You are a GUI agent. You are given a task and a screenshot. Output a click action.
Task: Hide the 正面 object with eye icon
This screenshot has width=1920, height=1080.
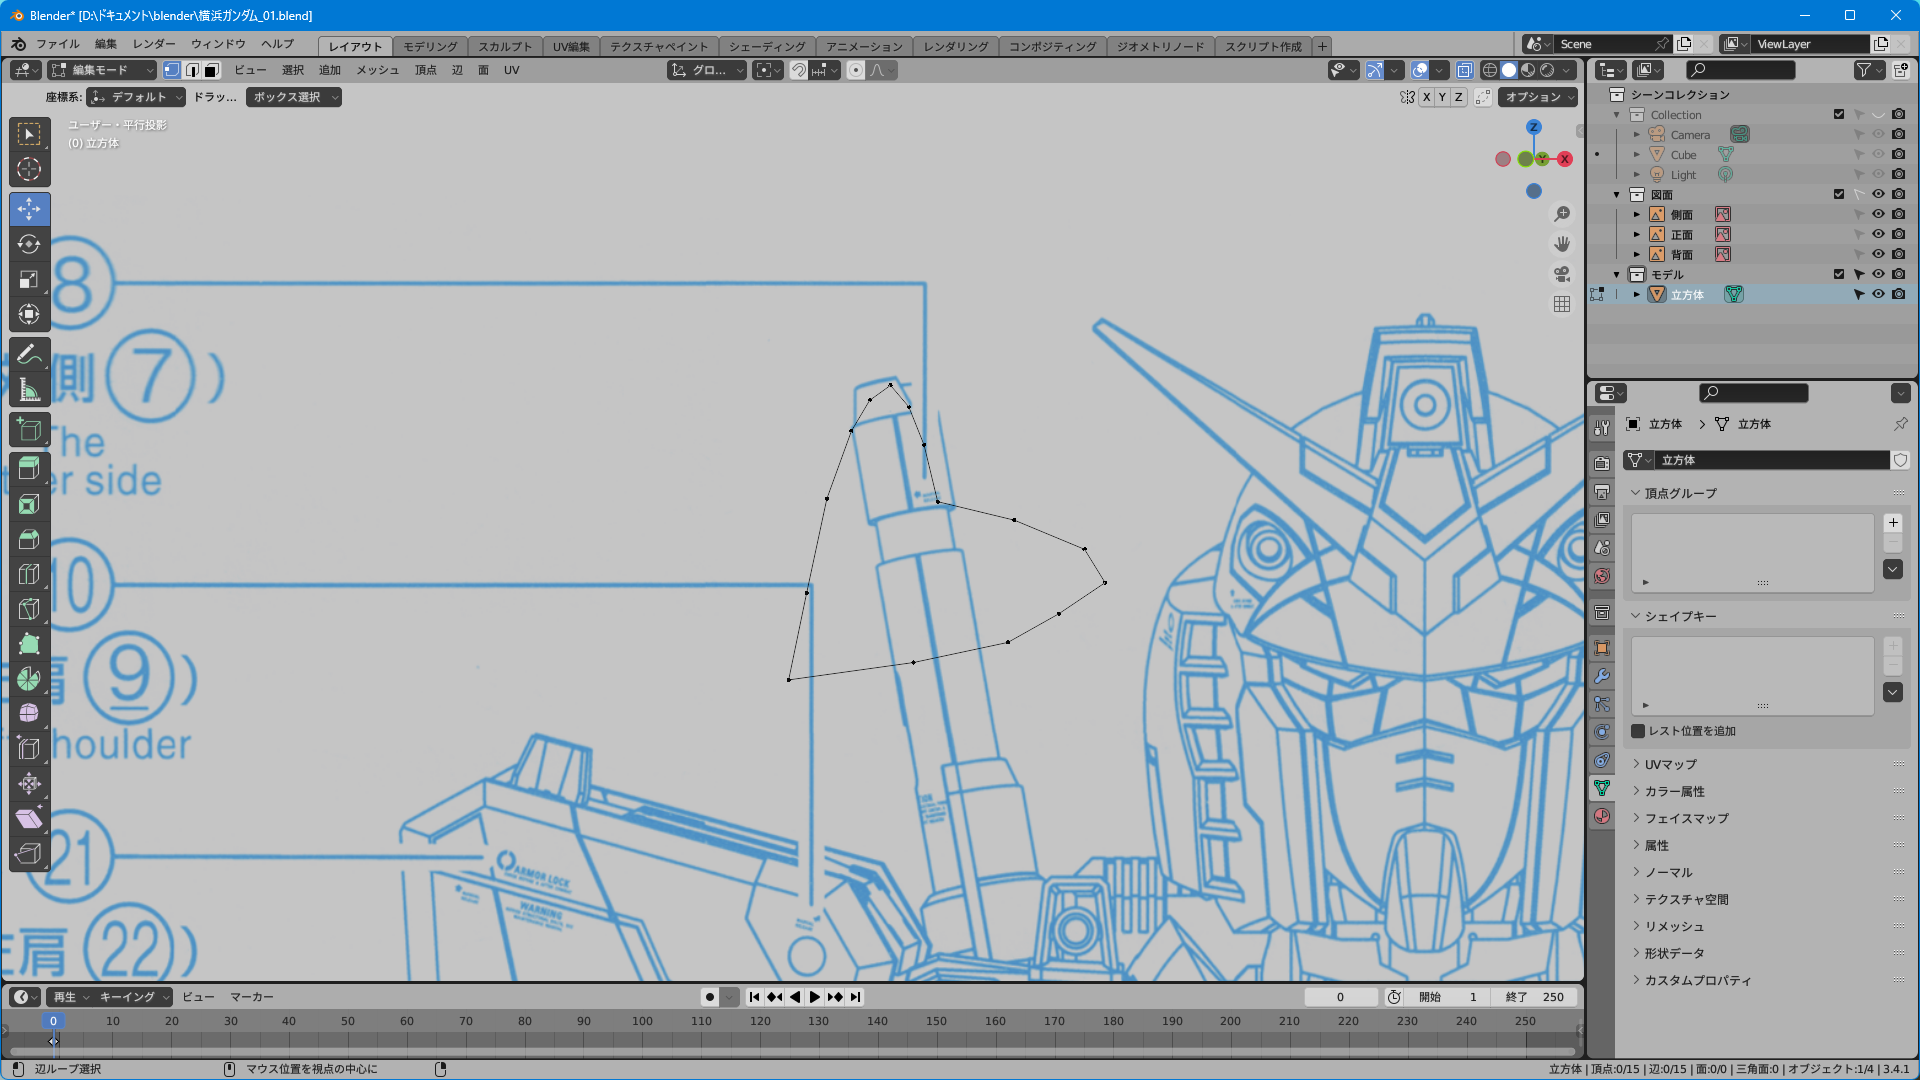click(1878, 234)
